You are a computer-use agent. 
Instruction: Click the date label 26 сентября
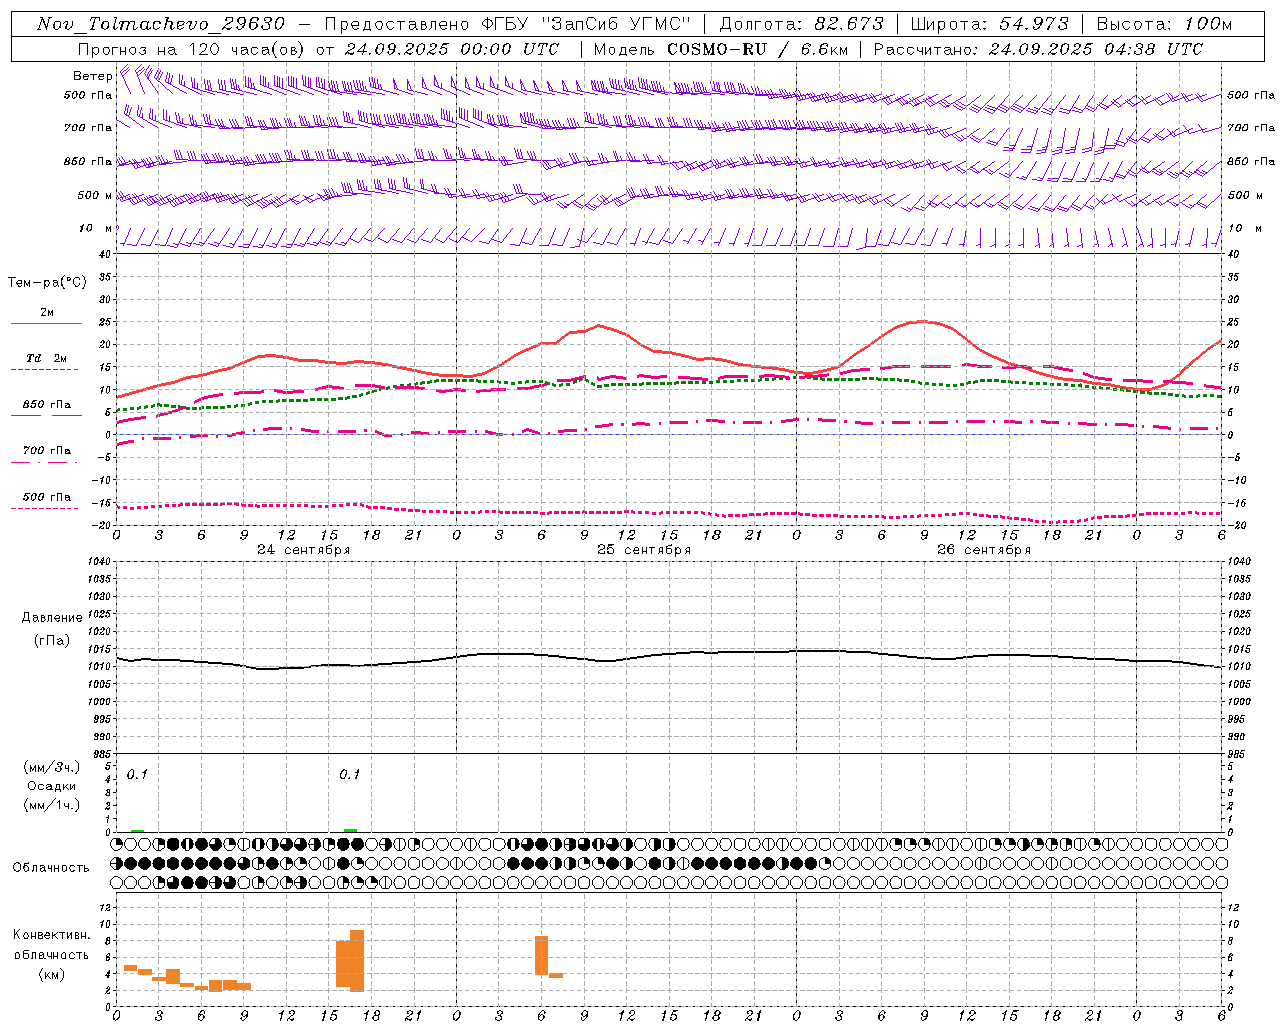pyautogui.click(x=984, y=550)
